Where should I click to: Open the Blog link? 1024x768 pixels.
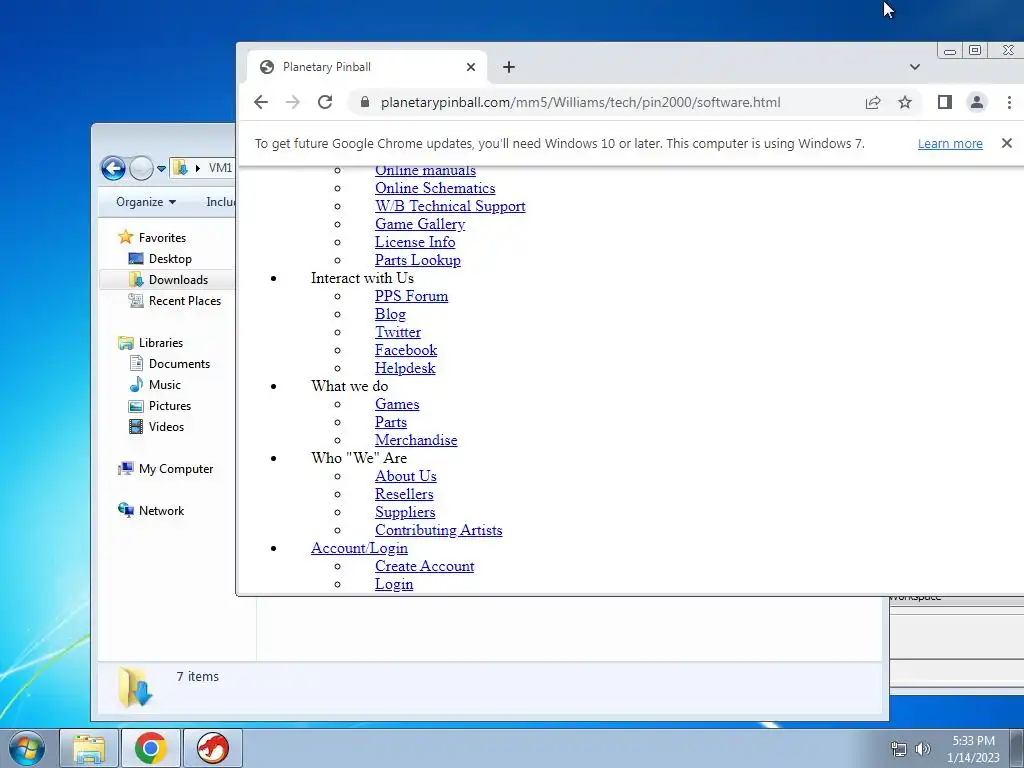click(390, 314)
